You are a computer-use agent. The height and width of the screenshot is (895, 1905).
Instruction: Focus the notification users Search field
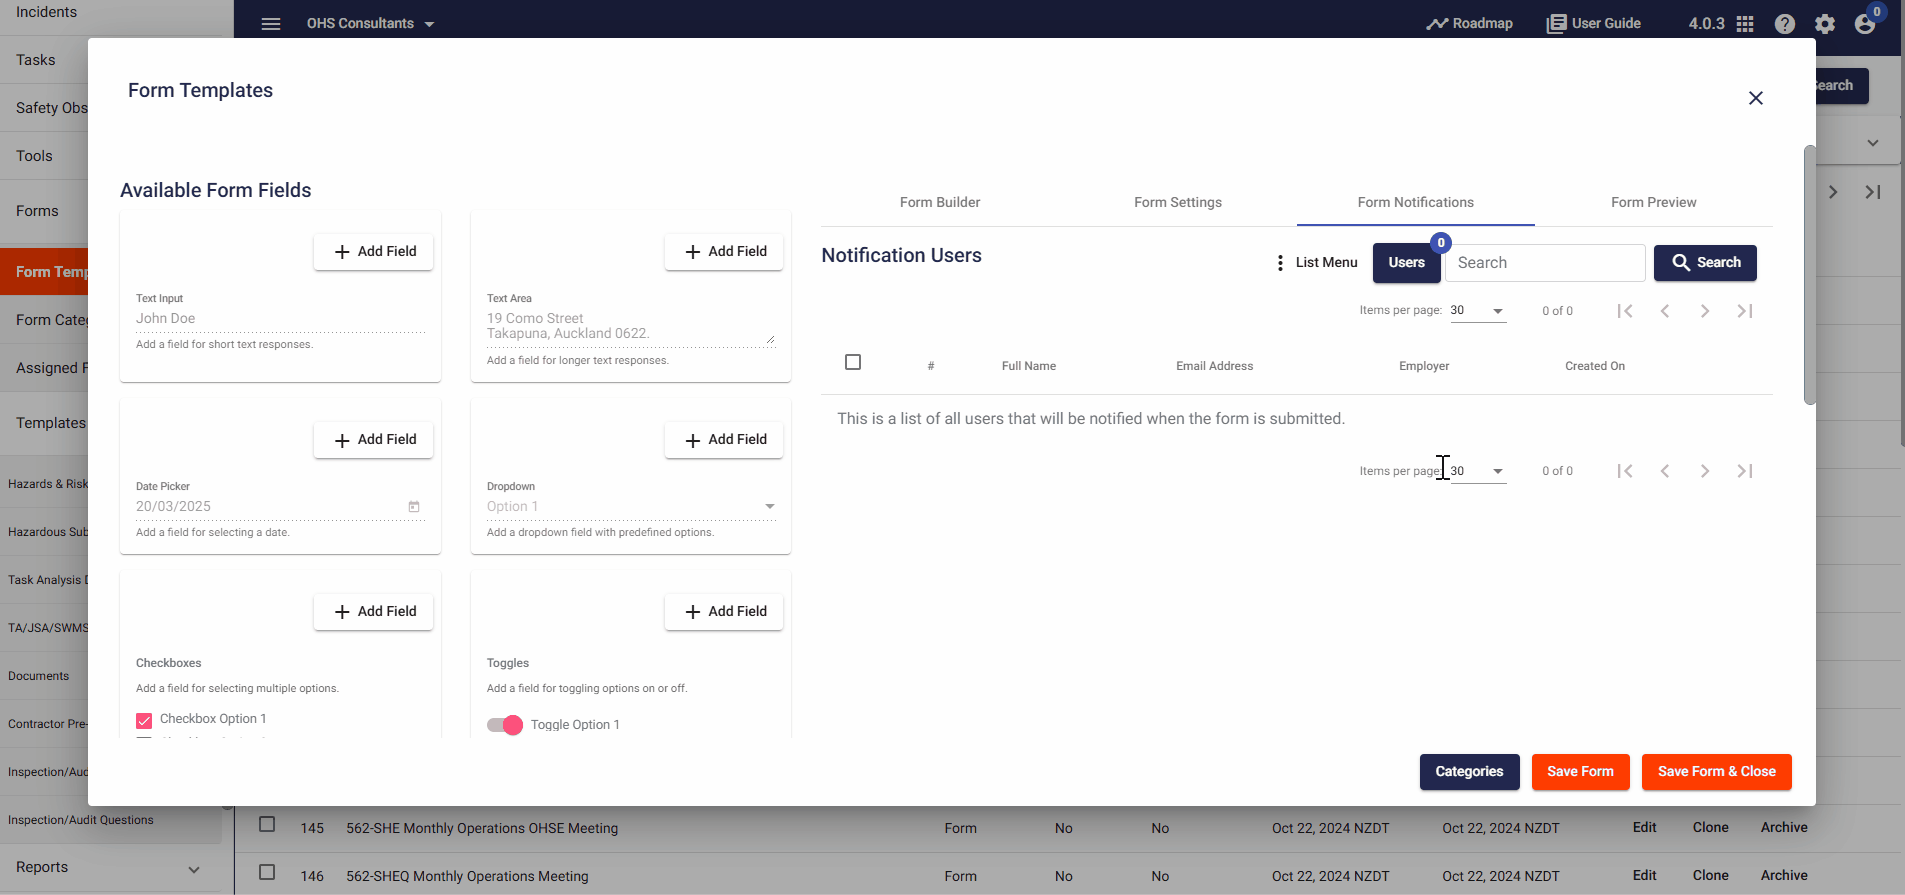1545,263
